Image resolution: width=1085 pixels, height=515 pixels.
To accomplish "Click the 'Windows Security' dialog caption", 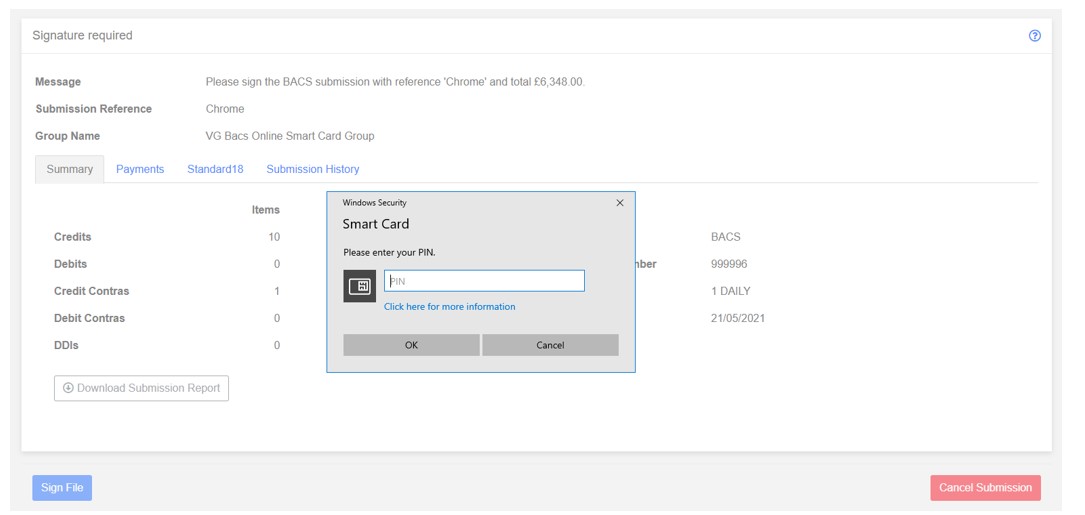I will click(374, 203).
